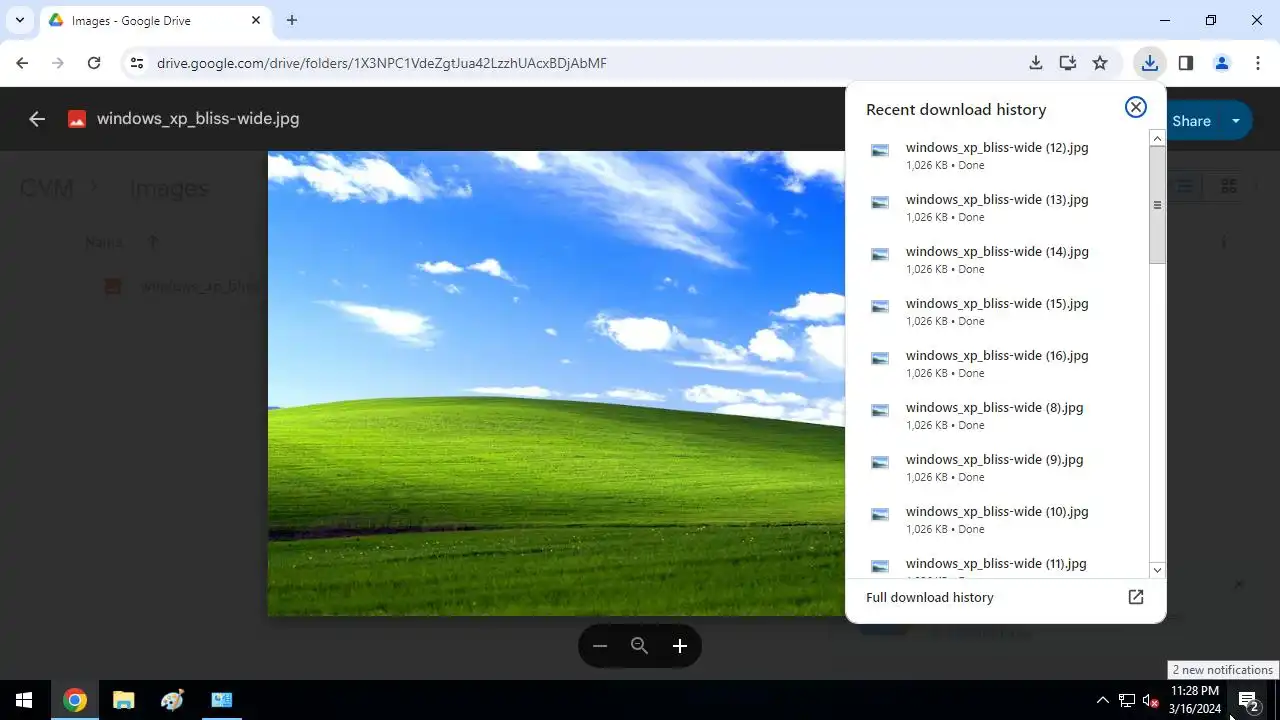
Task: Expand the Share dropdown arrow
Action: pyautogui.click(x=1236, y=121)
